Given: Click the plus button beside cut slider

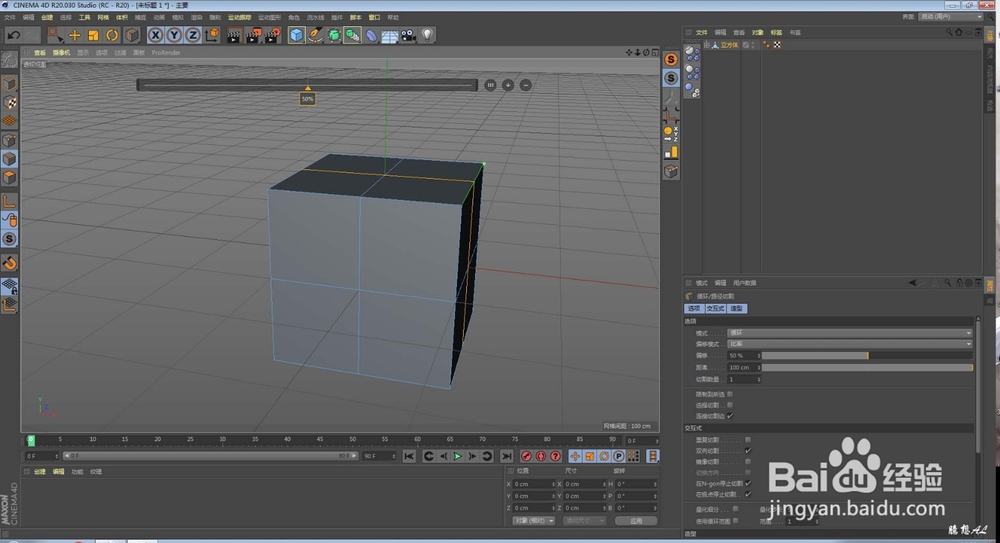Looking at the screenshot, I should point(508,85).
